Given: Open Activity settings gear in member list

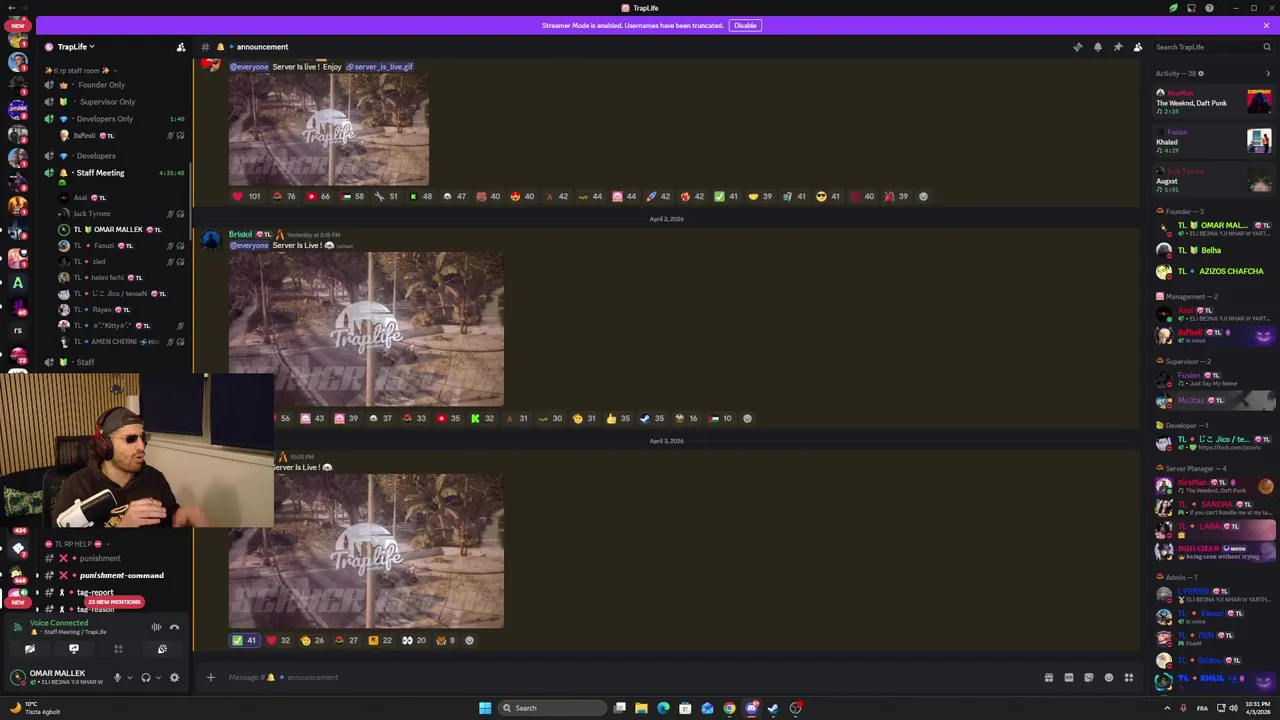Looking at the screenshot, I should (1201, 73).
